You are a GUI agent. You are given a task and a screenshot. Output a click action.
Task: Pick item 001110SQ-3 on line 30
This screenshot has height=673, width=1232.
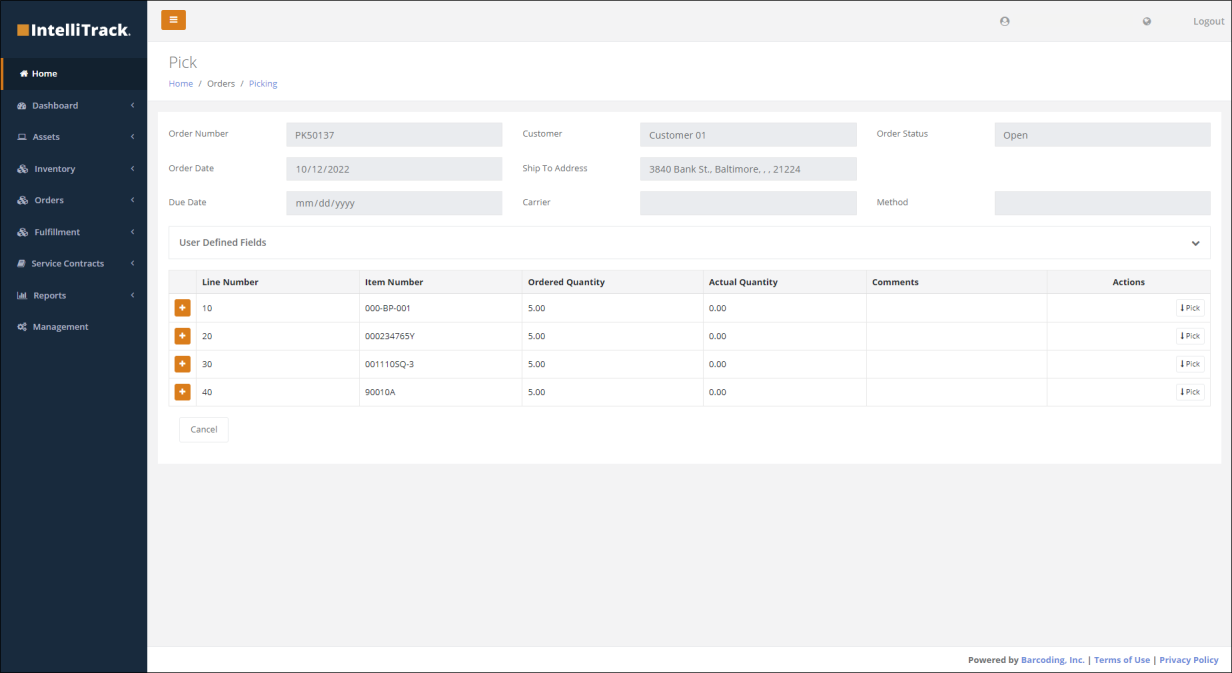point(1190,364)
